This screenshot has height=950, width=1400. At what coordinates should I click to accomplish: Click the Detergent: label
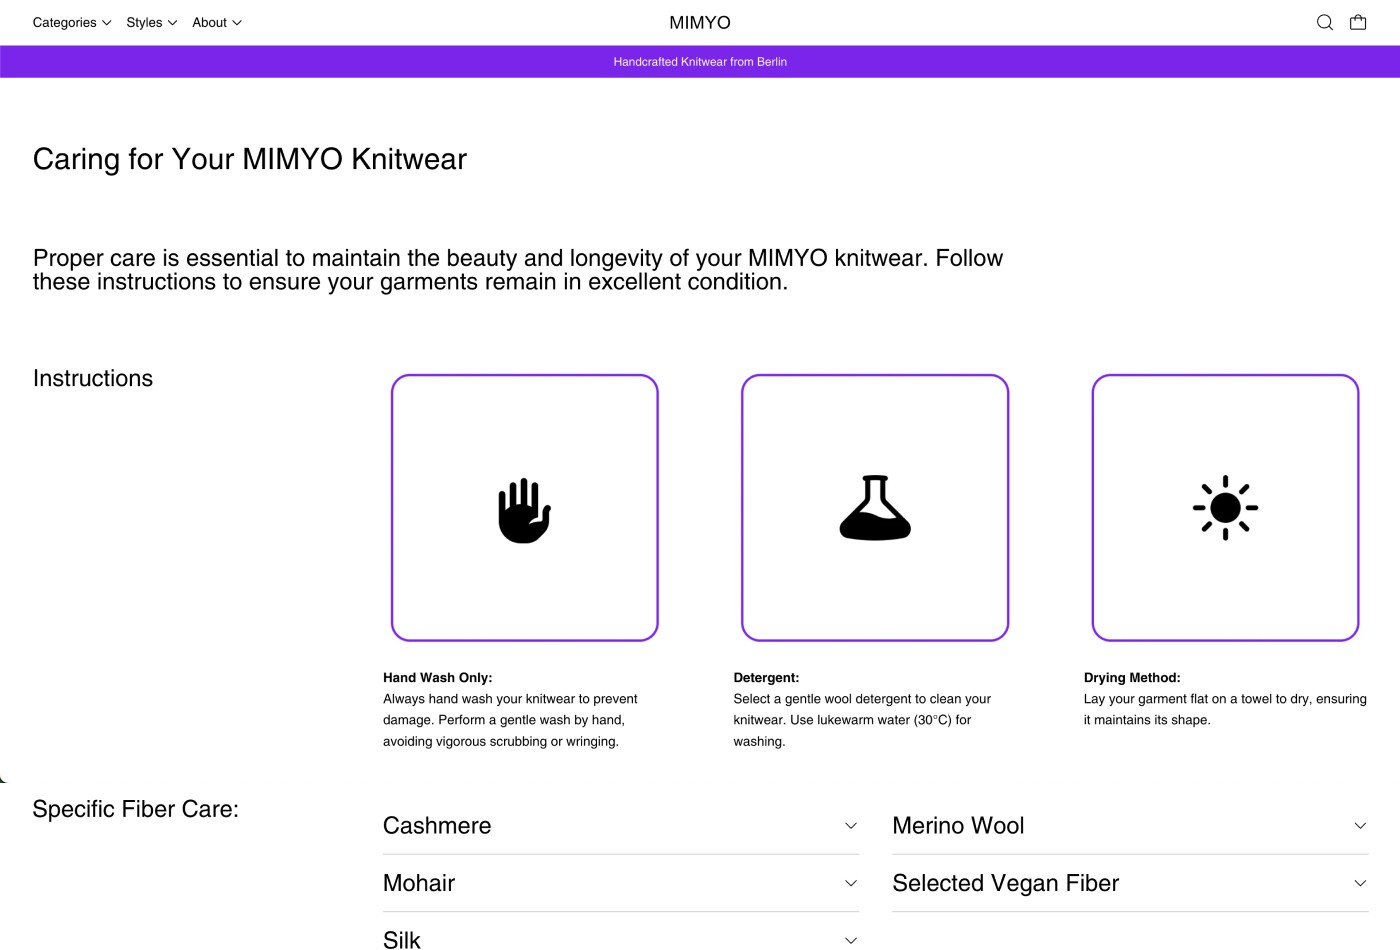tap(766, 678)
